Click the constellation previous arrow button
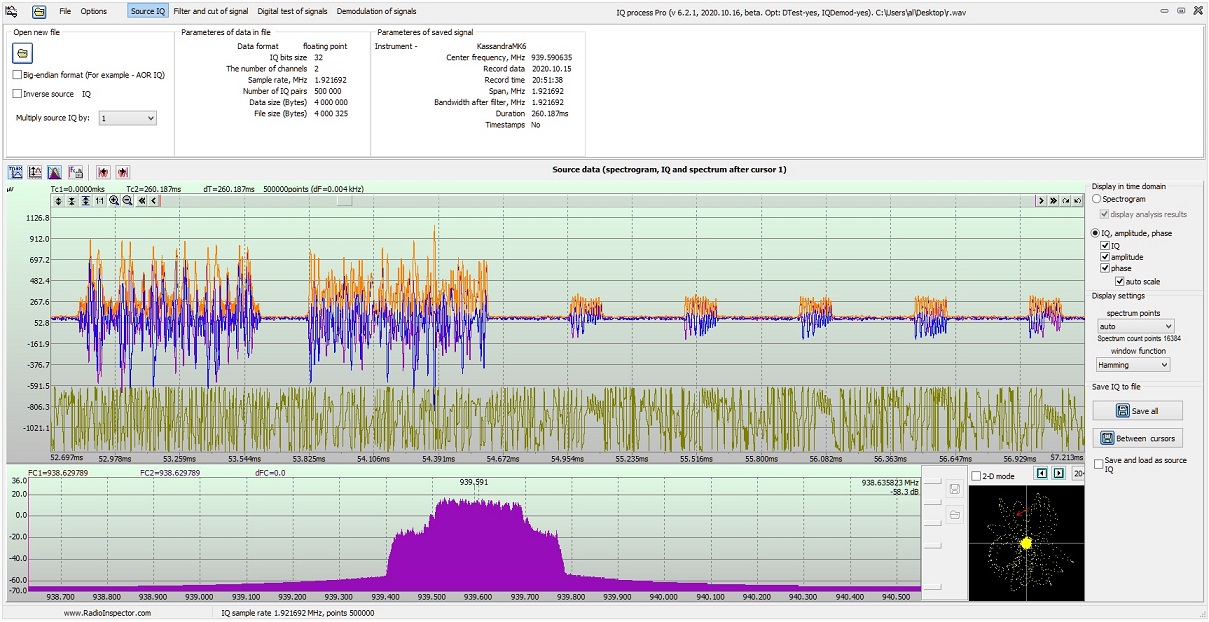 tap(1041, 474)
